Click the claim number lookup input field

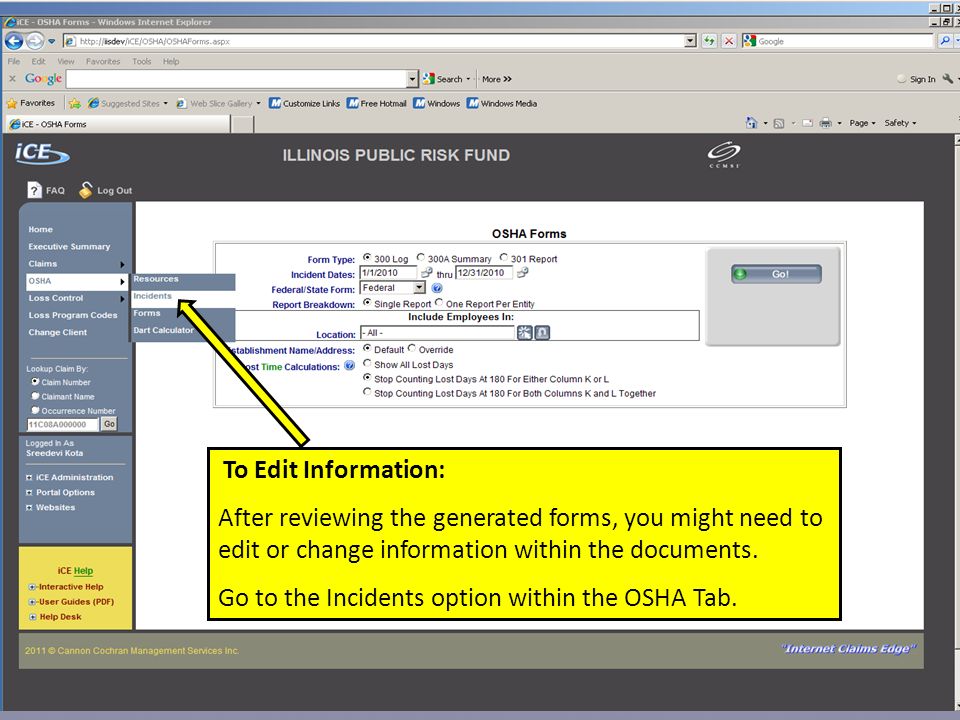point(62,424)
